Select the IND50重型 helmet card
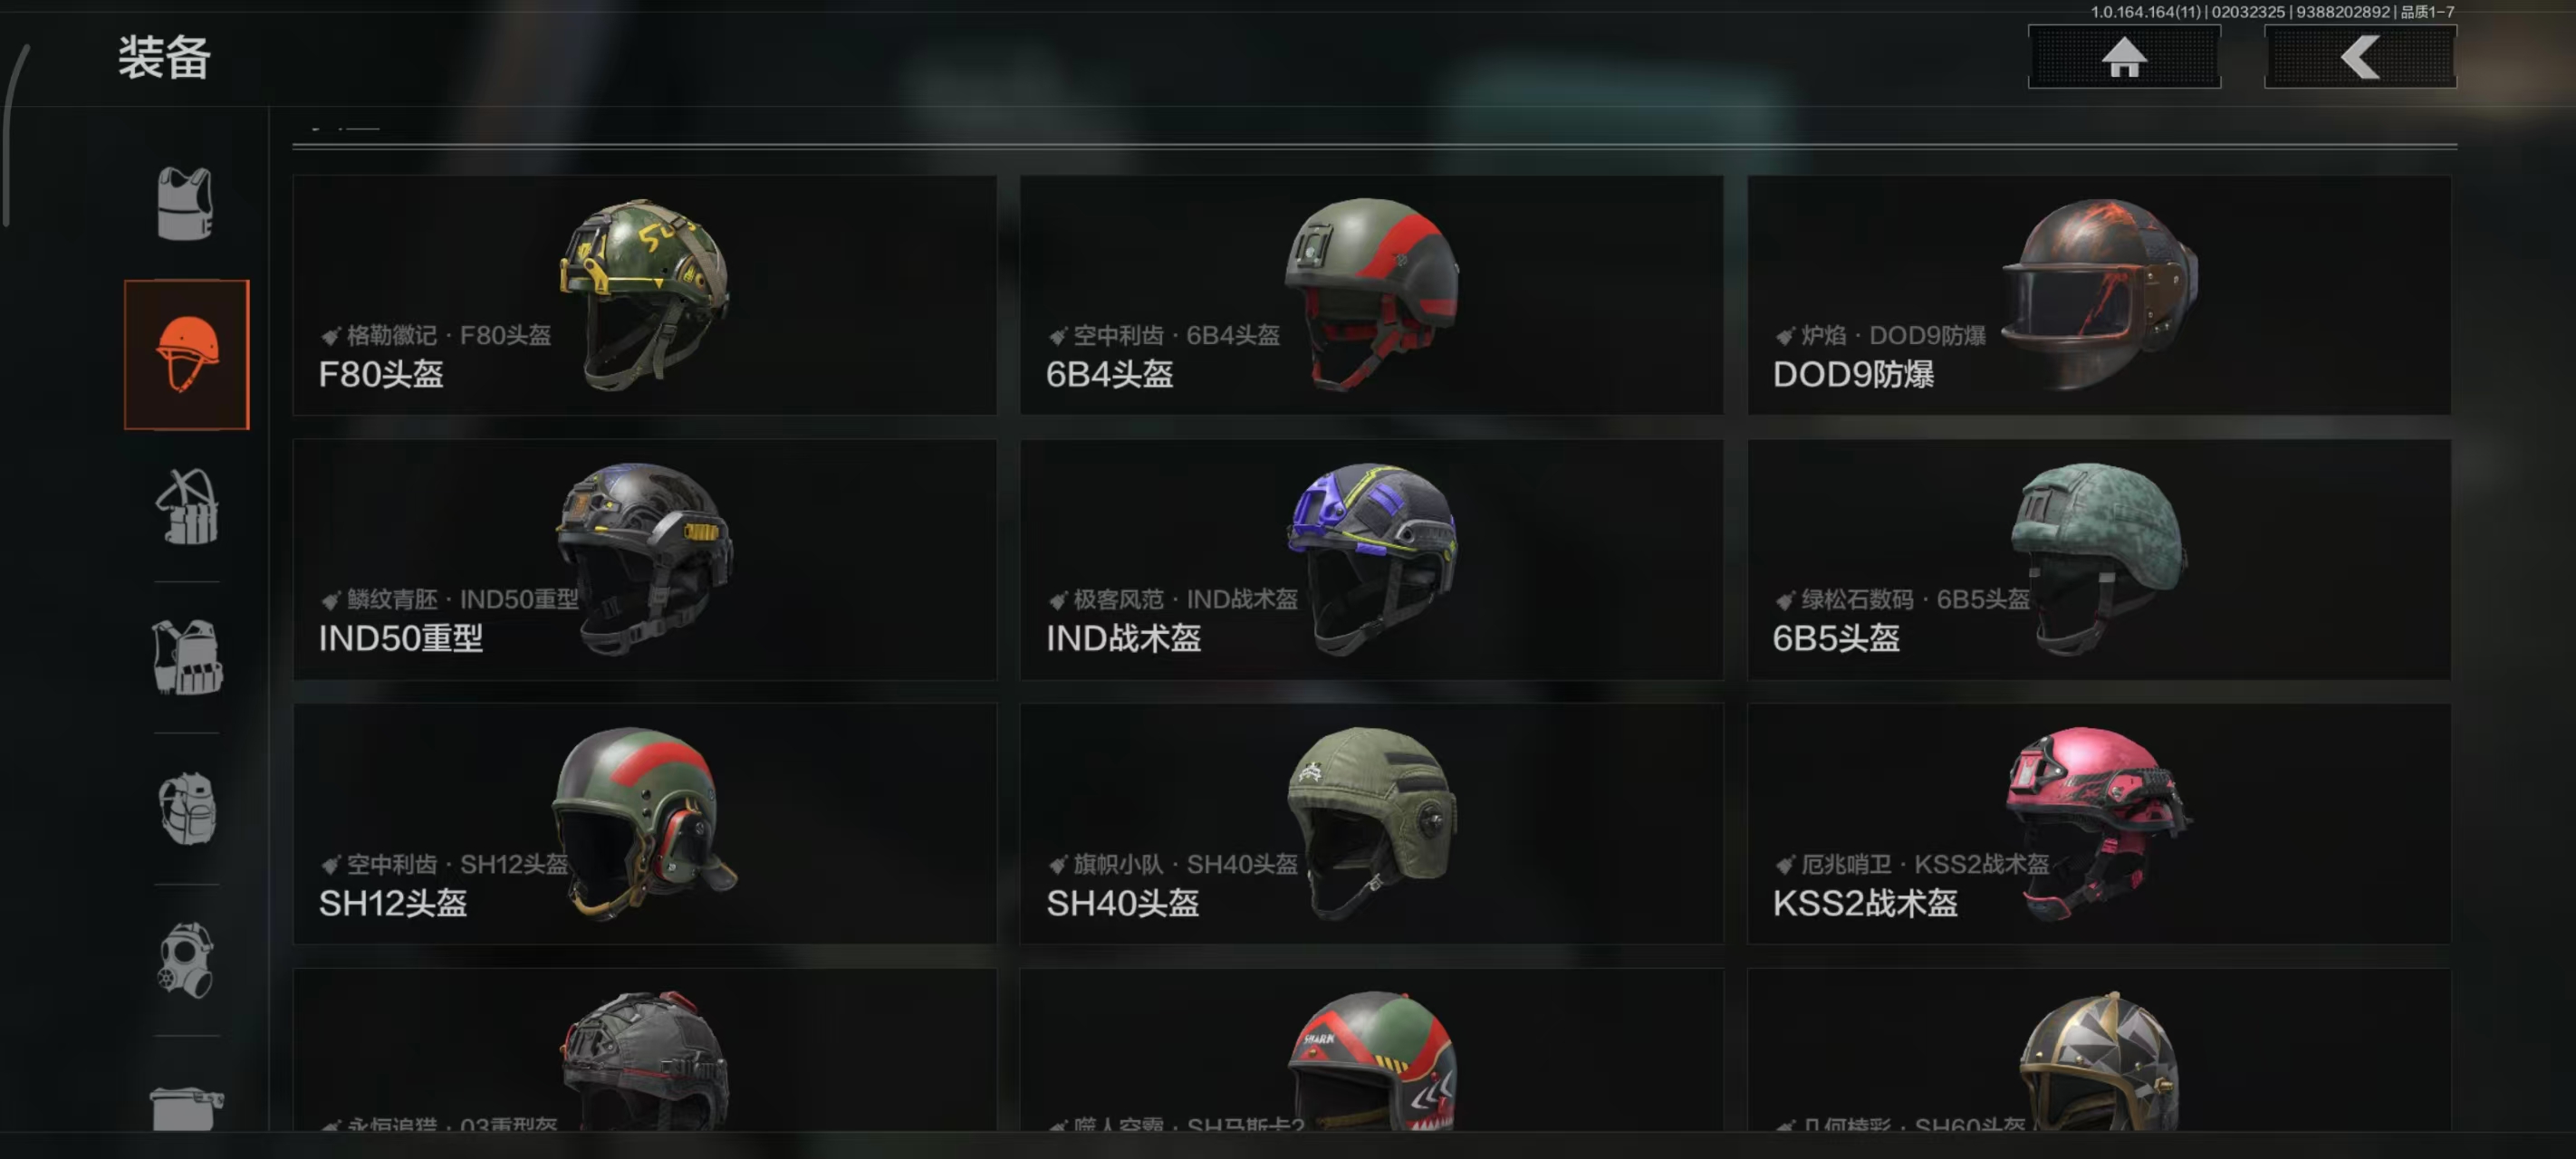This screenshot has width=2576, height=1159. point(645,560)
